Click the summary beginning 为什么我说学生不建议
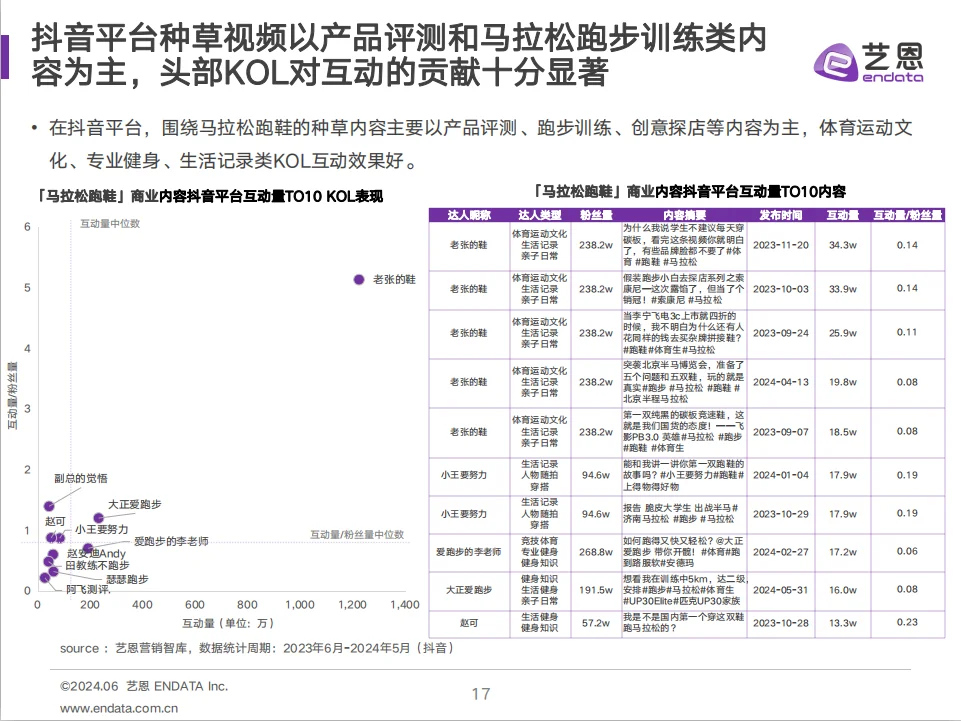 click(x=684, y=245)
